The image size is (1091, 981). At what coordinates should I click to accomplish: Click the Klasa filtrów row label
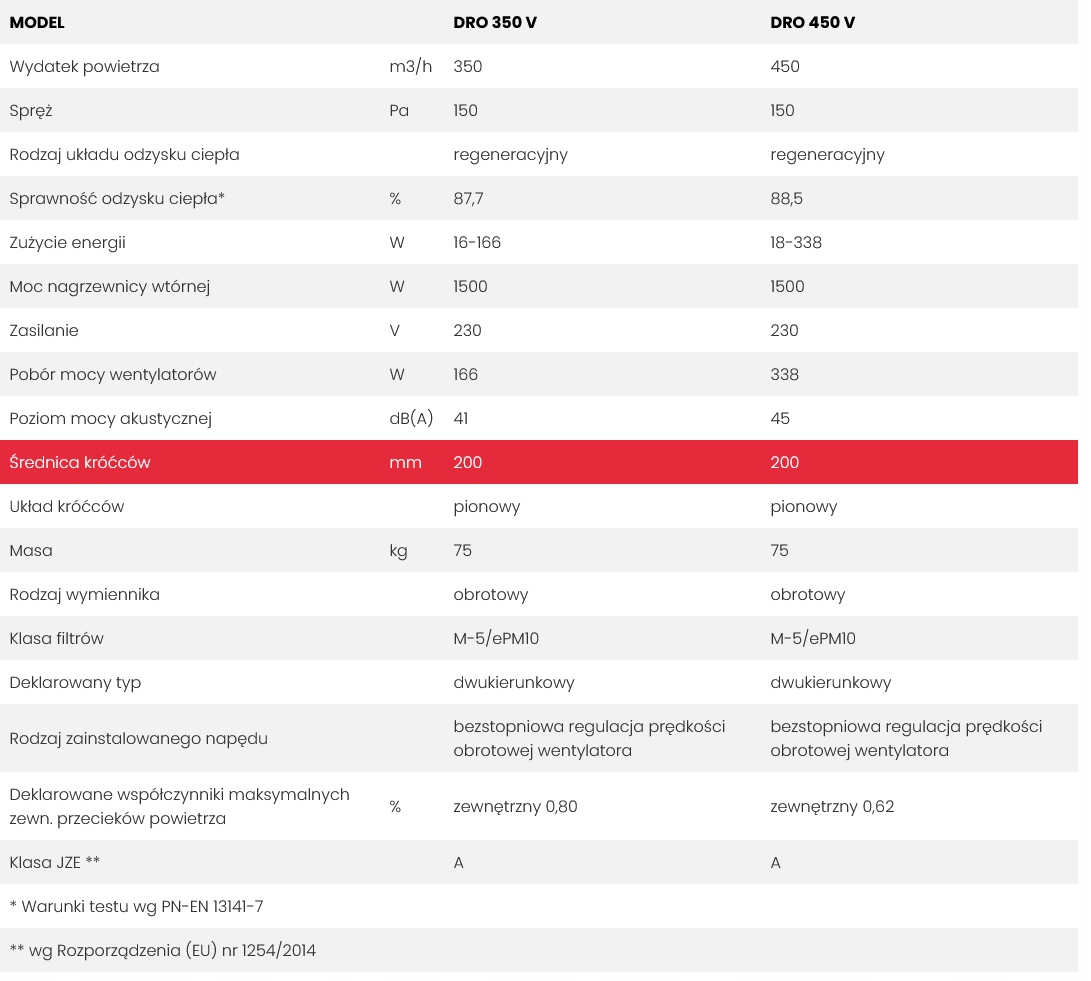click(56, 638)
